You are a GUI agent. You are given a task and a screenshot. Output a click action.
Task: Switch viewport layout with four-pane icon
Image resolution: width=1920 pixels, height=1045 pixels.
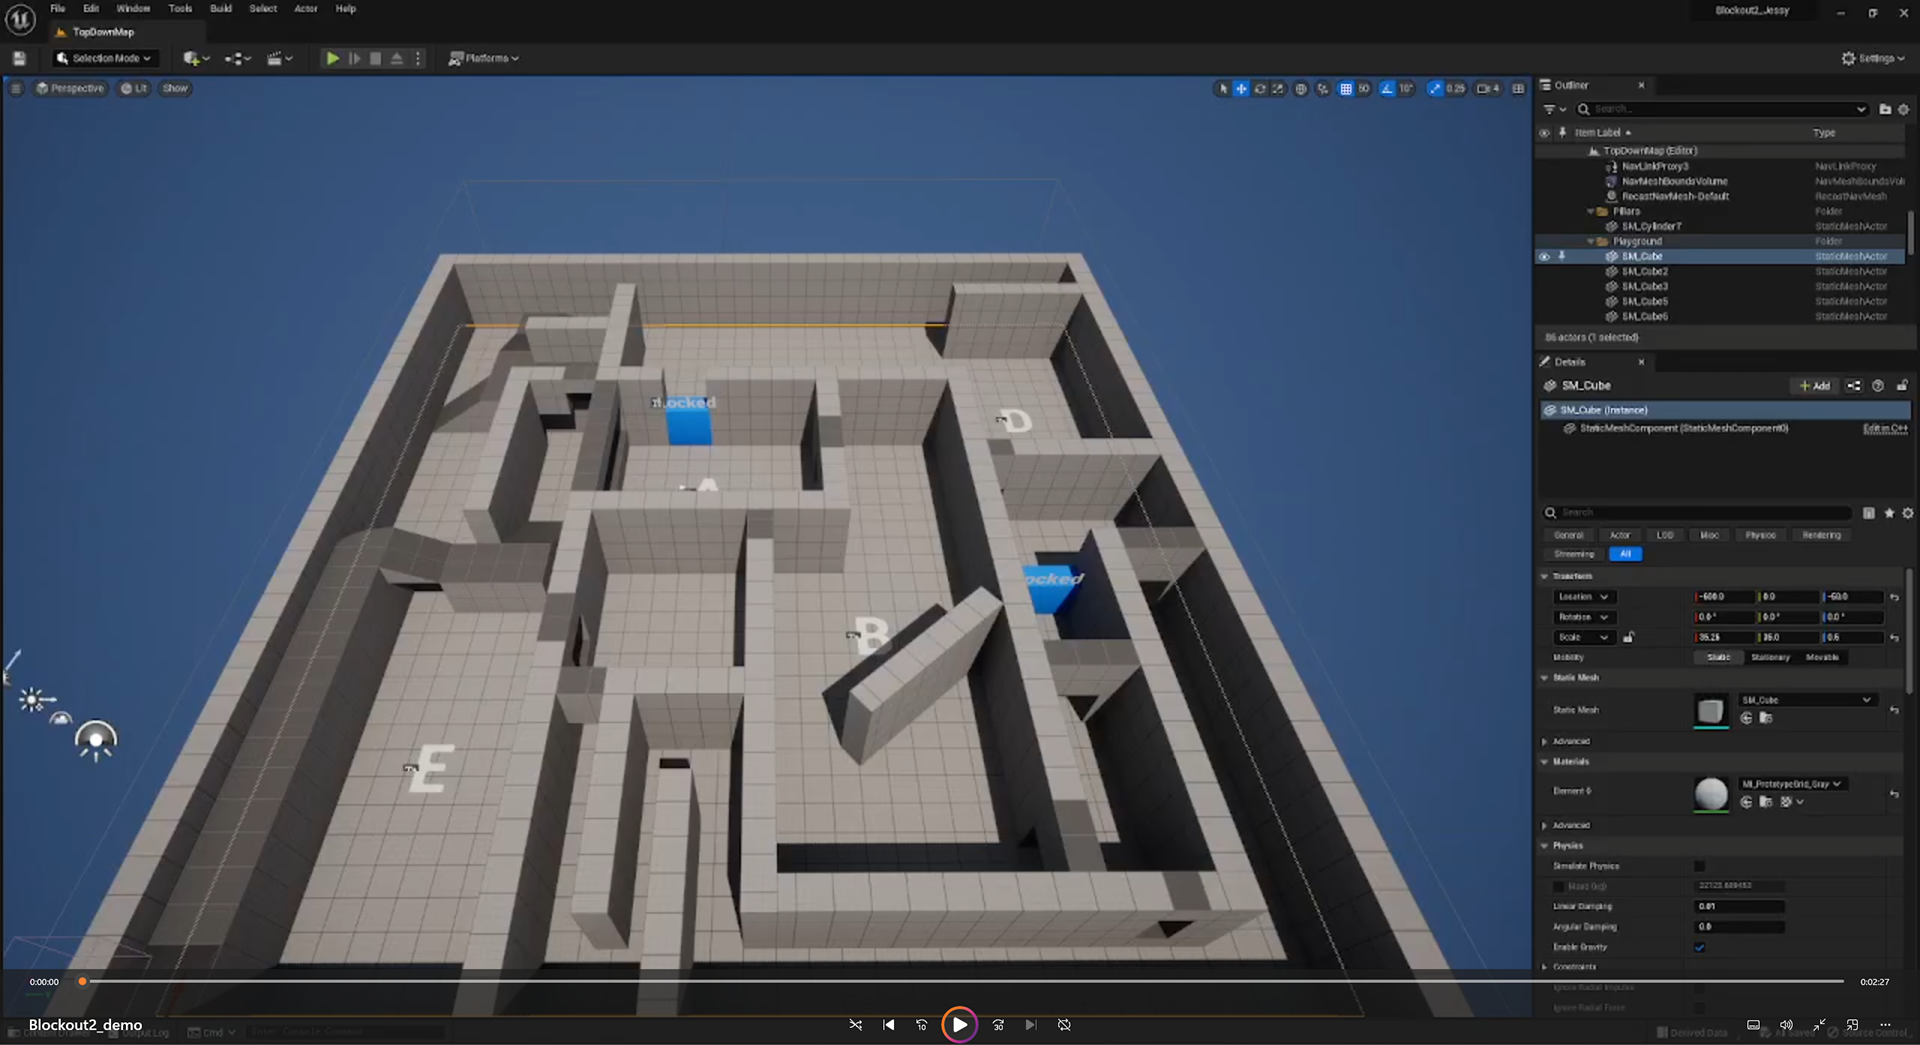[1518, 89]
